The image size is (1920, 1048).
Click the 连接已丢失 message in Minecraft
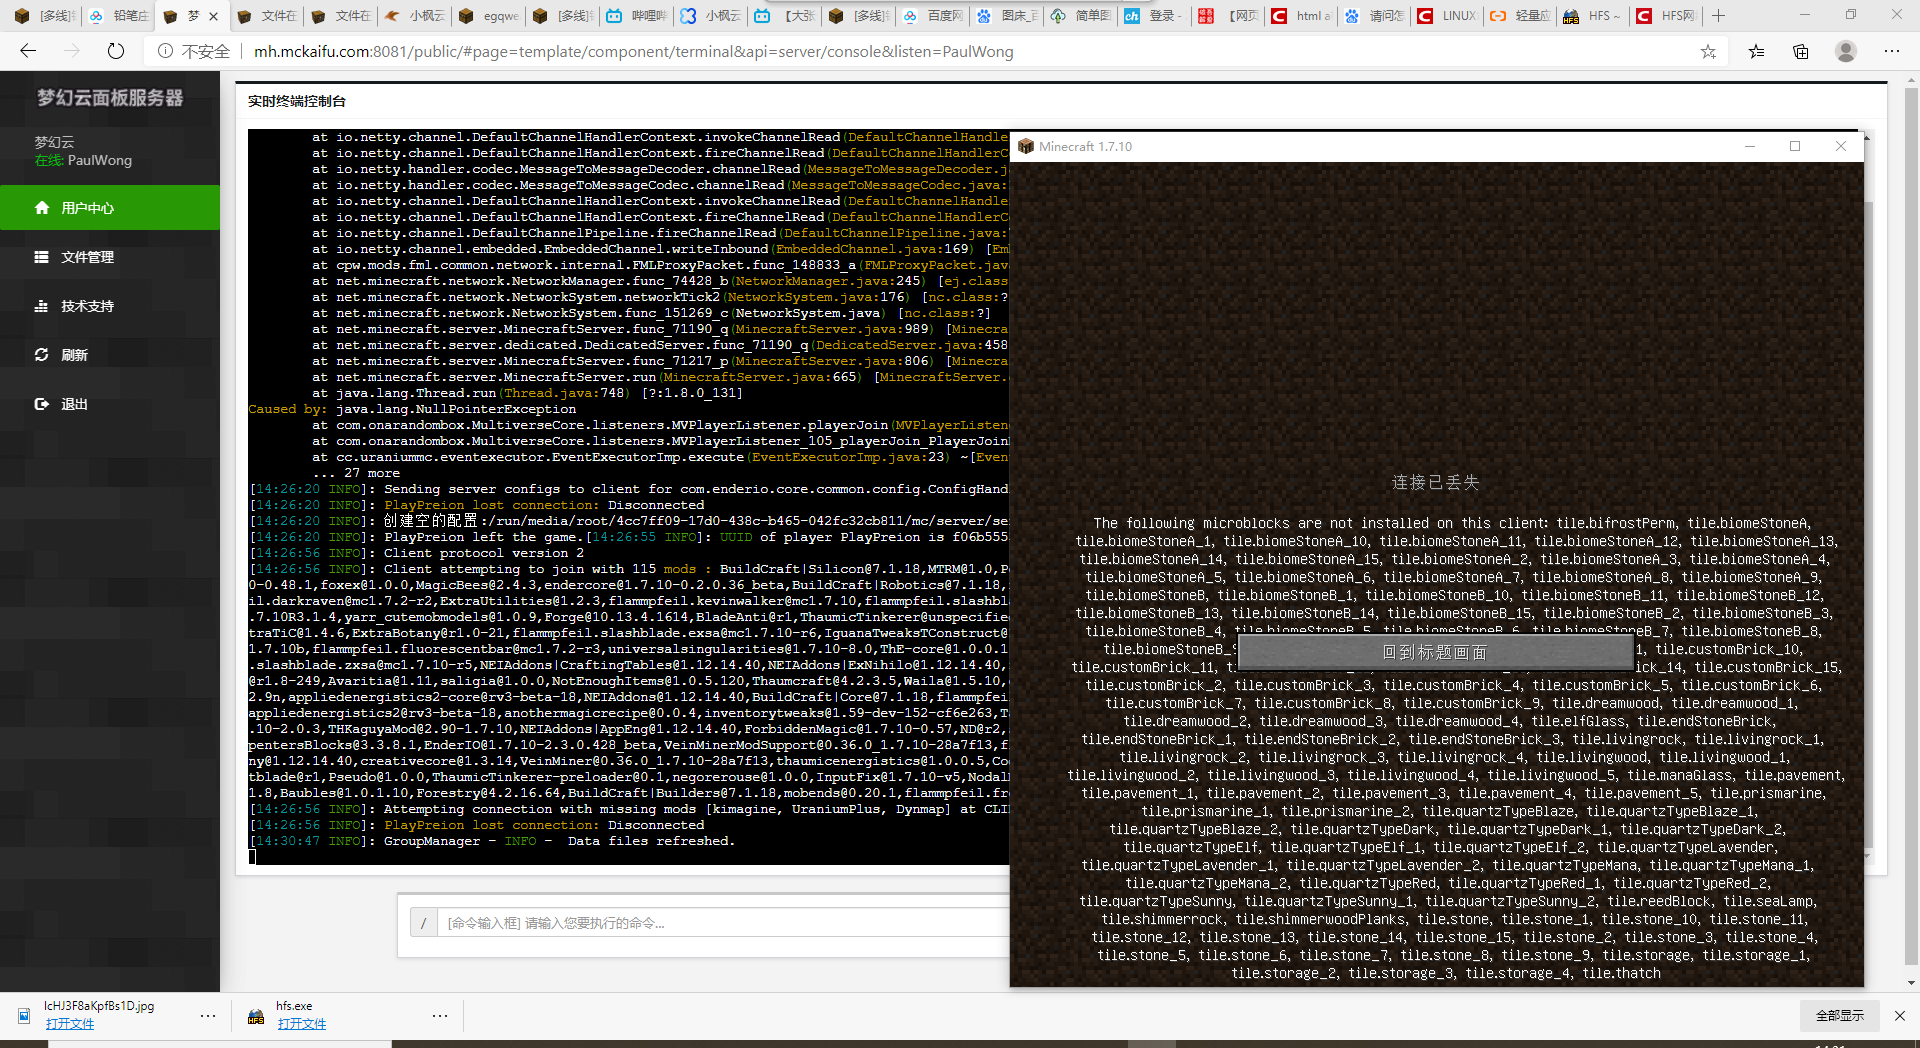coord(1435,482)
